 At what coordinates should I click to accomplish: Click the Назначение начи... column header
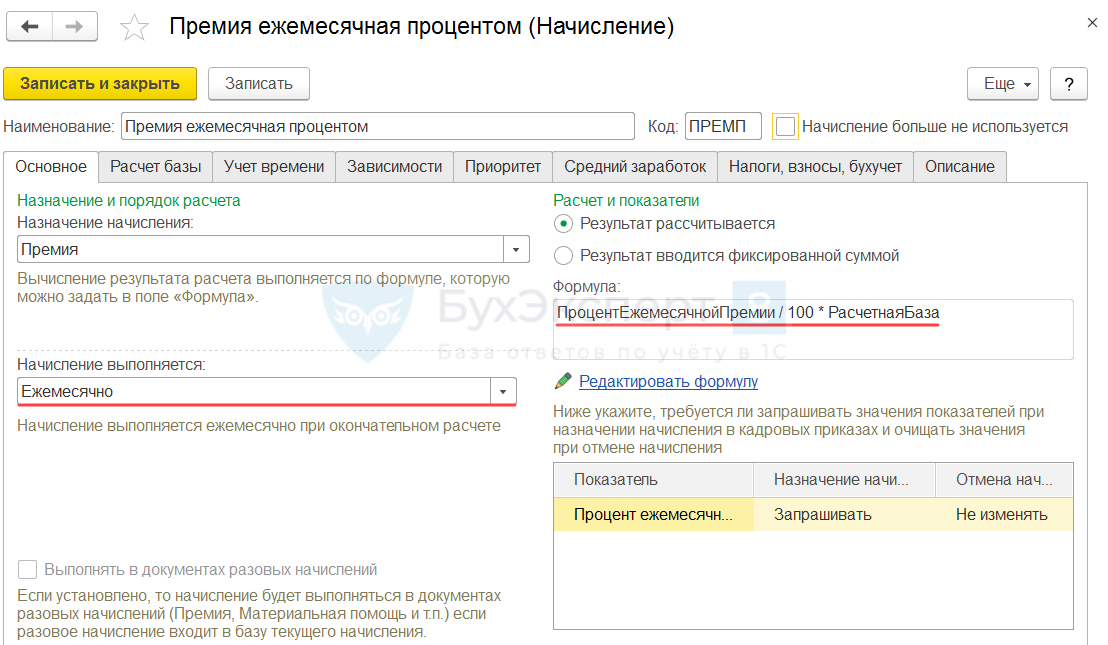coord(844,480)
